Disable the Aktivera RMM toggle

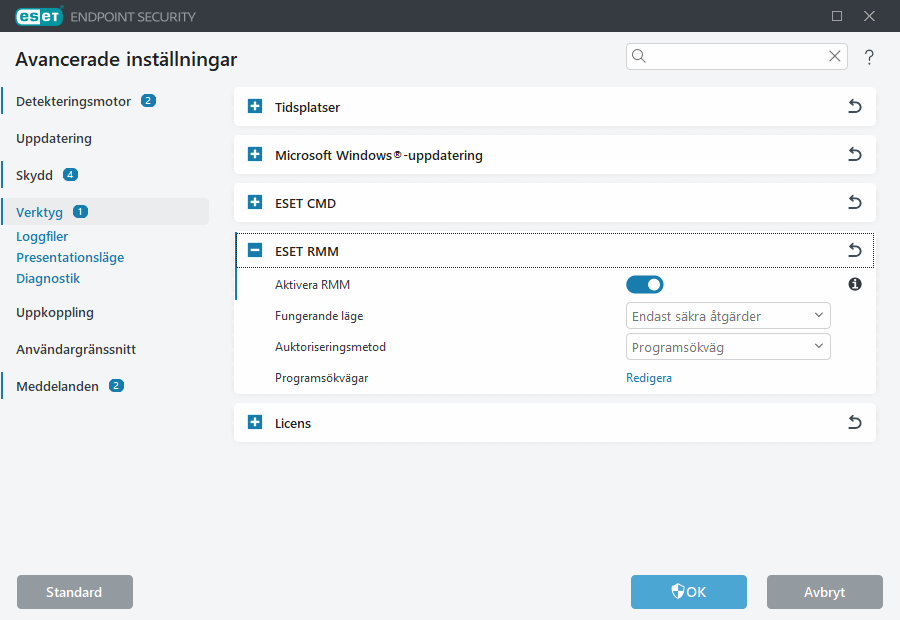coord(645,284)
